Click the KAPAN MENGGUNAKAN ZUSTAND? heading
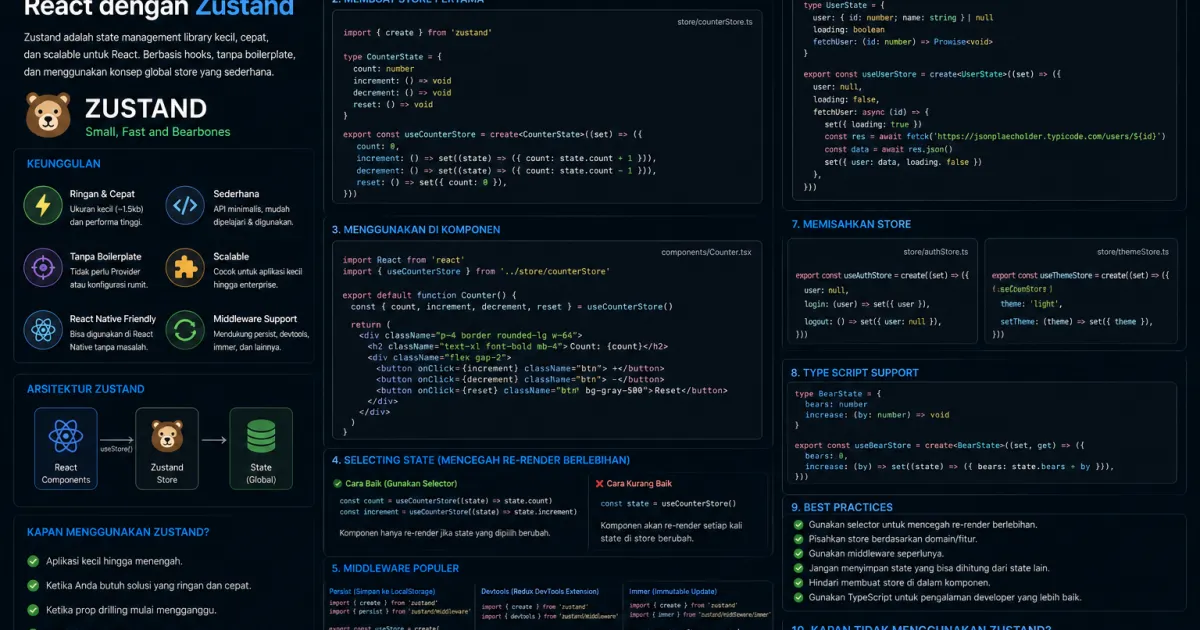Viewport: 1200px width, 630px height. [118, 532]
